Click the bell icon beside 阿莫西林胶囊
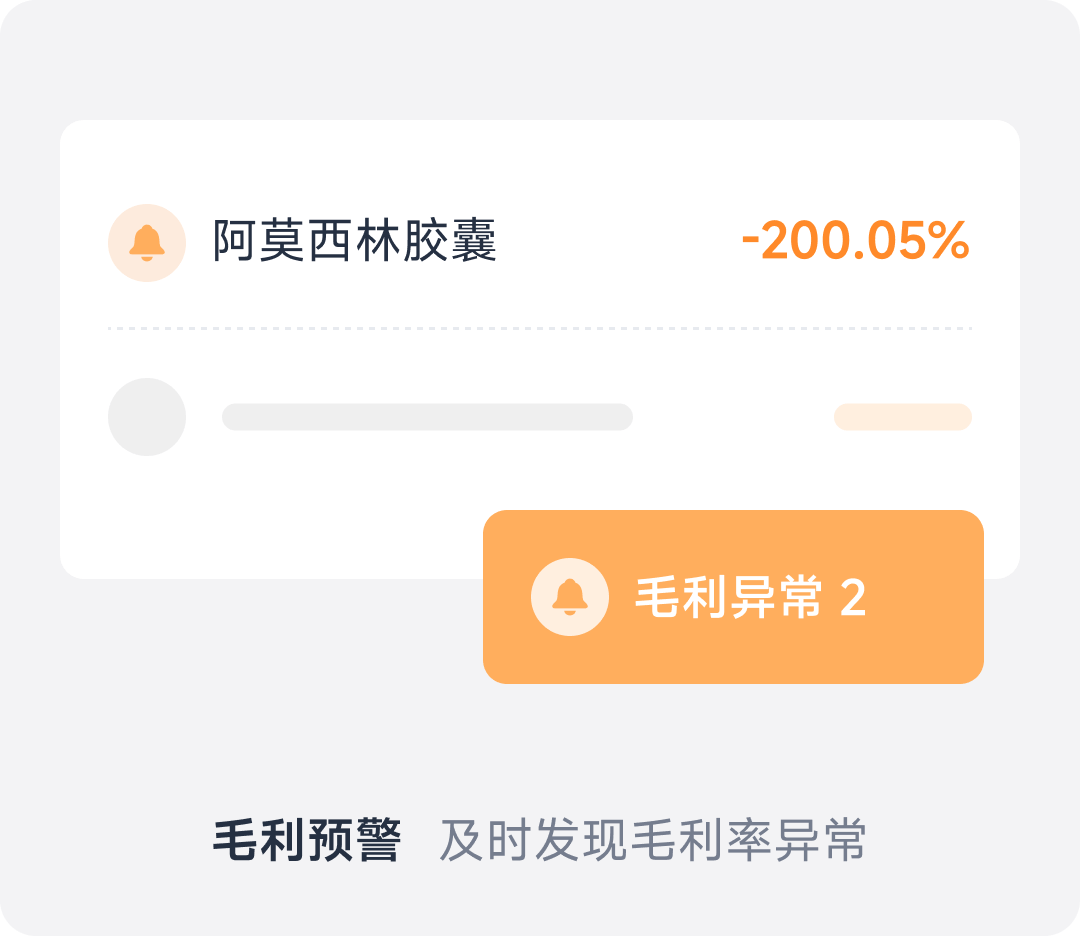 click(147, 243)
